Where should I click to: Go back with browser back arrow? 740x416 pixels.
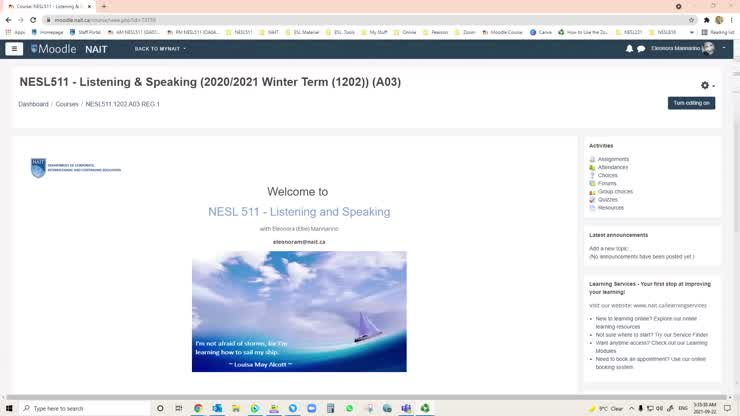point(8,20)
